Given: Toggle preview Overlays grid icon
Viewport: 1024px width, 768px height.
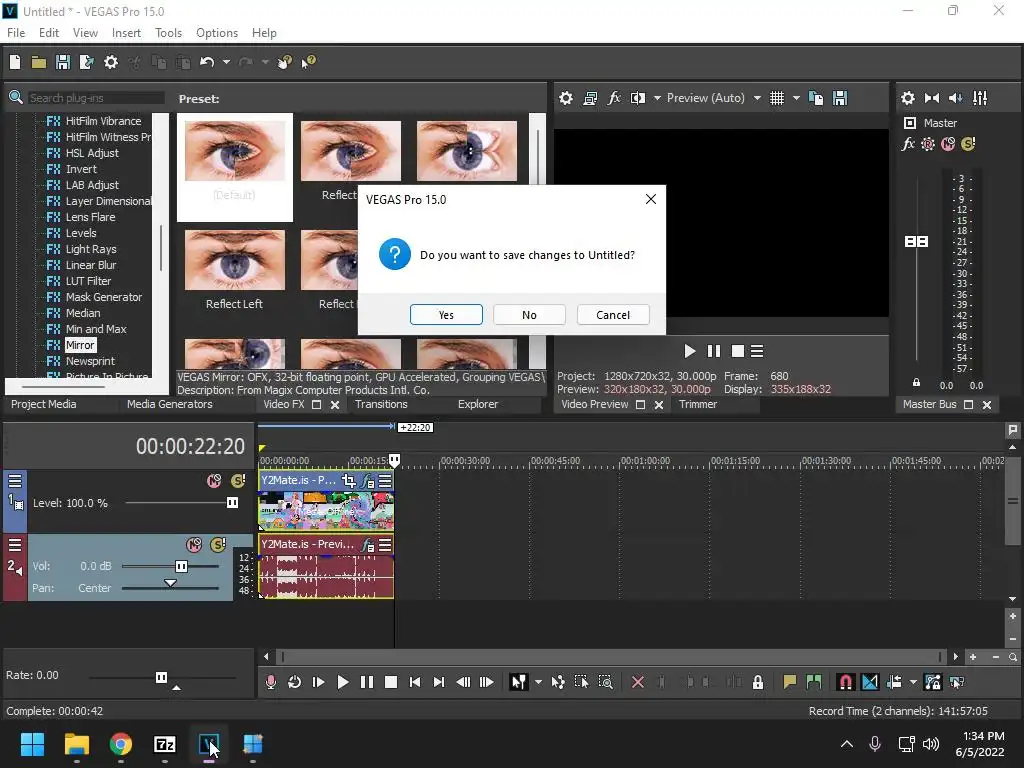Looking at the screenshot, I should (776, 98).
